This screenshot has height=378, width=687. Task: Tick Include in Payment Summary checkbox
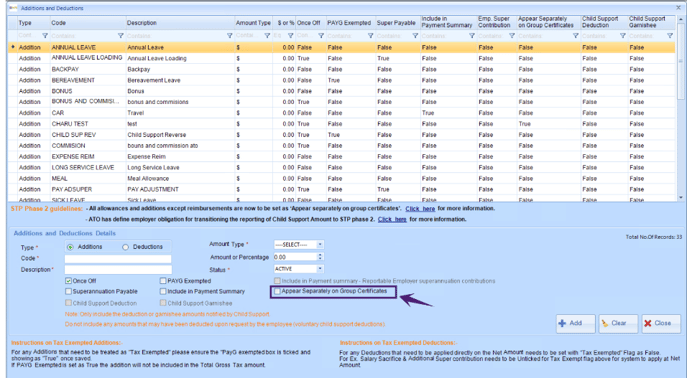tap(163, 291)
